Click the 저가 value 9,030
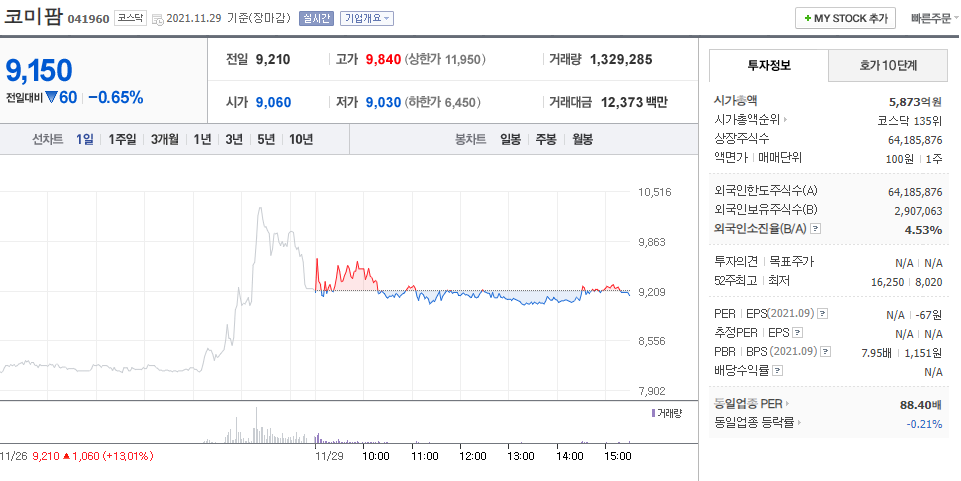This screenshot has width=961, height=481. (x=383, y=102)
